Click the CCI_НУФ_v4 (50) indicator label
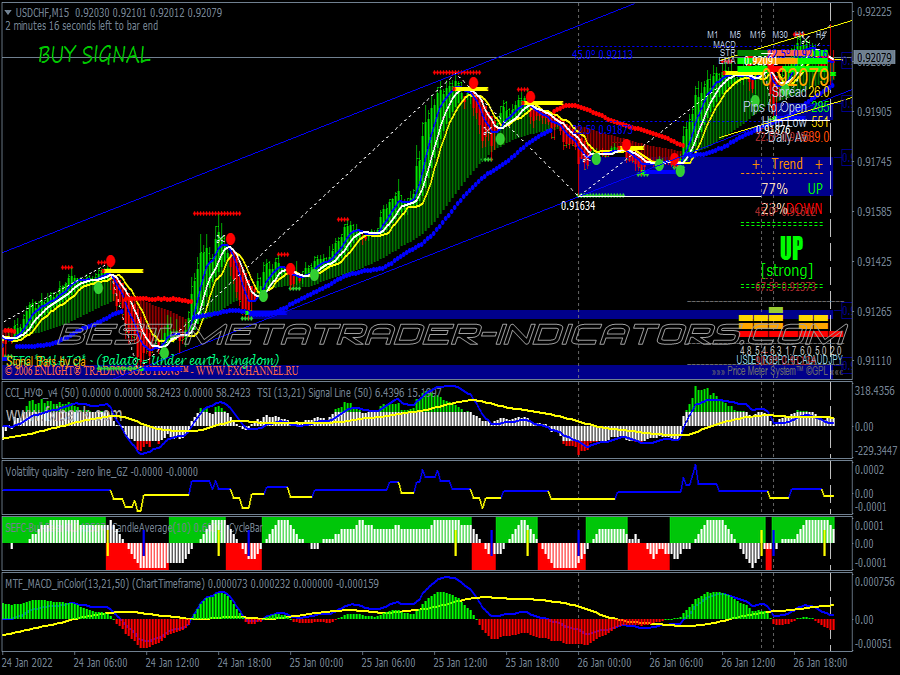The image size is (900, 675). (x=42, y=393)
